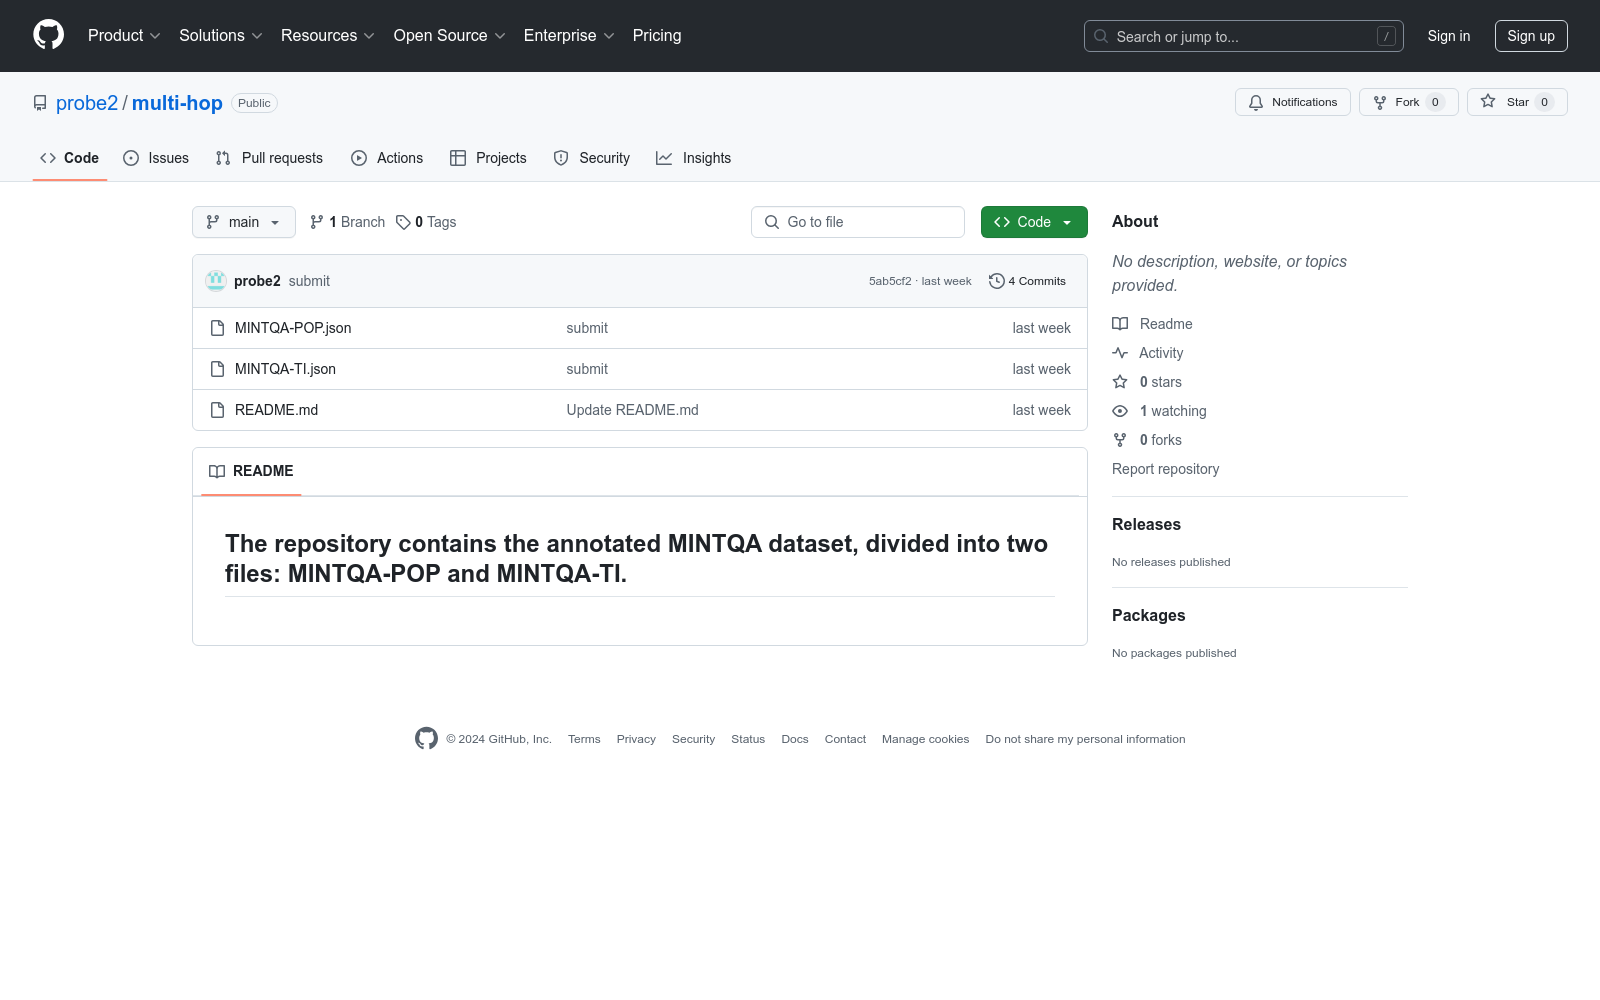Screen dimensions: 1600x1000
Task: Click the file icon beside README.md
Action: click(217, 410)
